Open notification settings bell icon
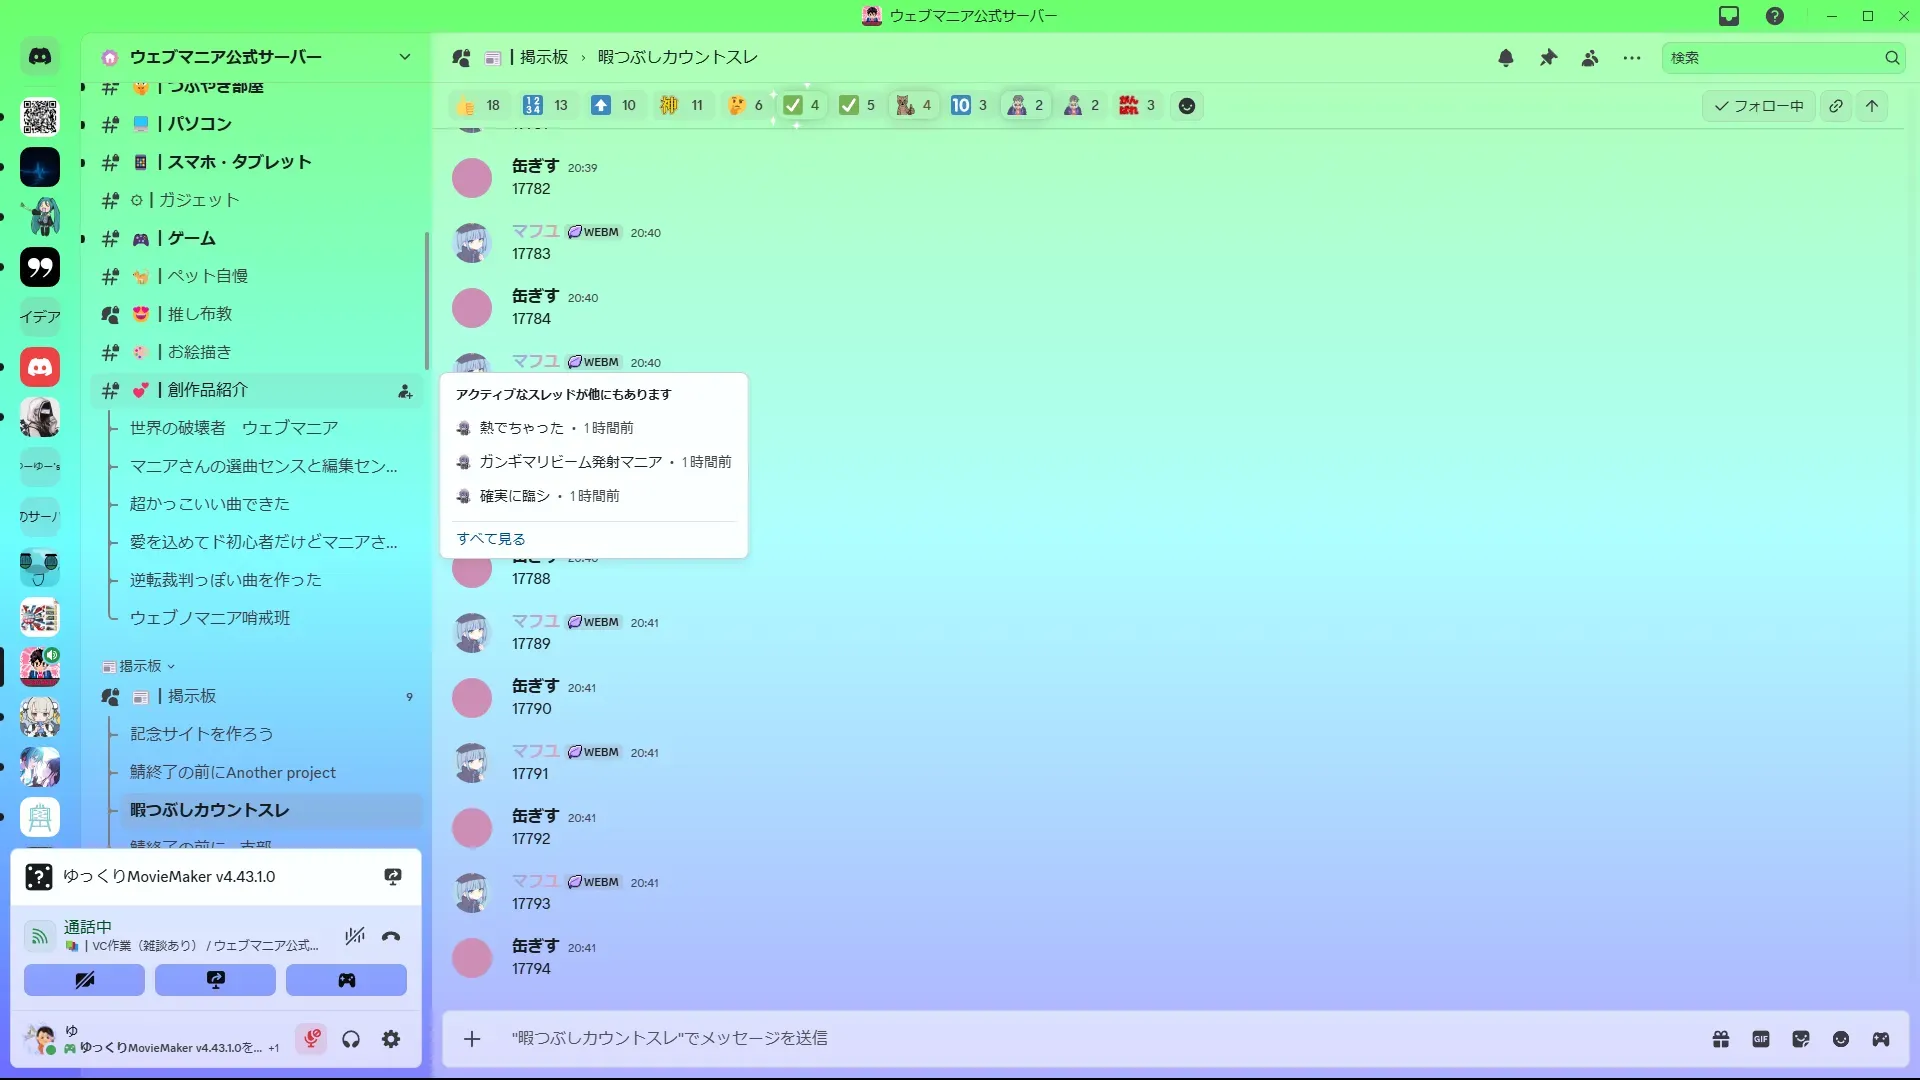This screenshot has height=1080, width=1920. (1506, 58)
